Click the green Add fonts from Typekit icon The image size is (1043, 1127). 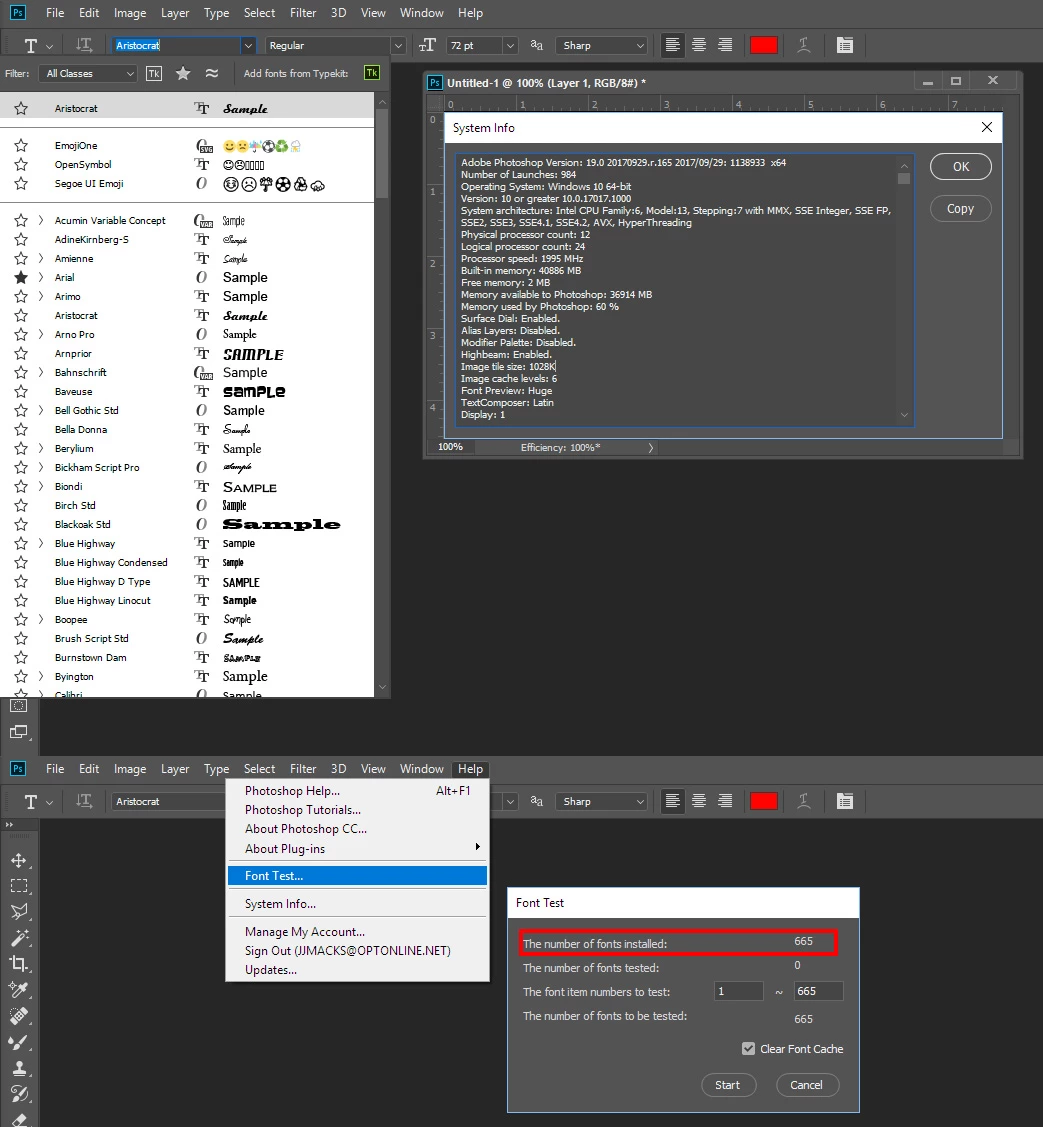pos(372,73)
